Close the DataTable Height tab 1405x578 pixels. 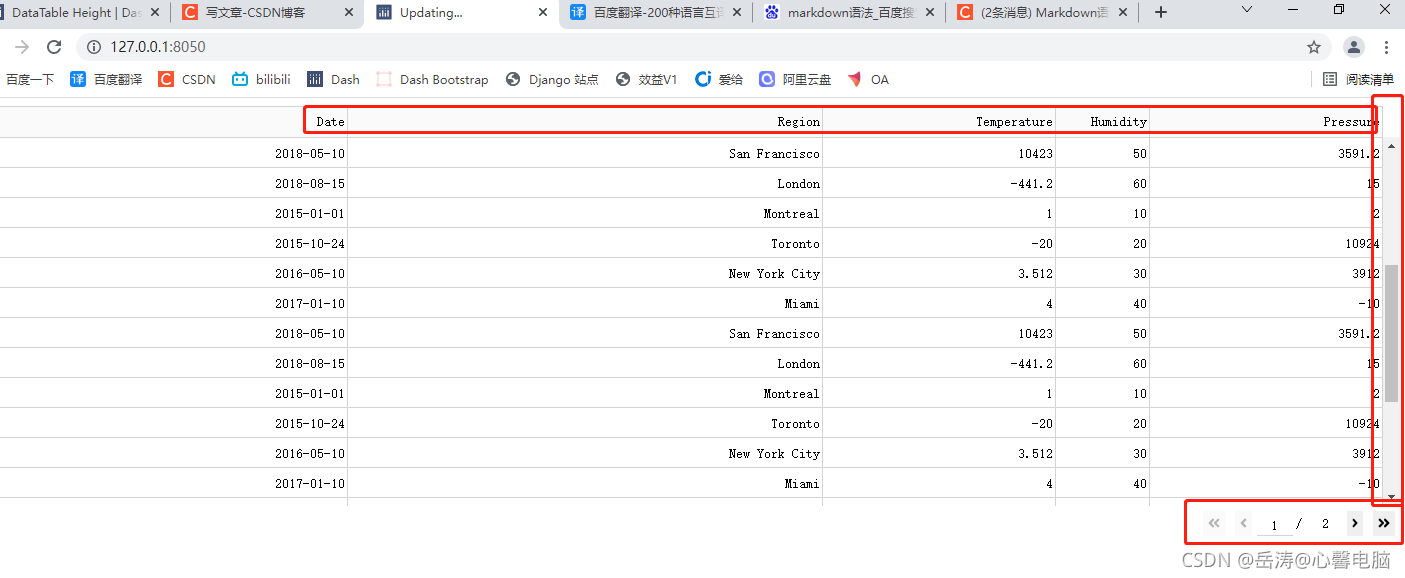click(x=155, y=13)
